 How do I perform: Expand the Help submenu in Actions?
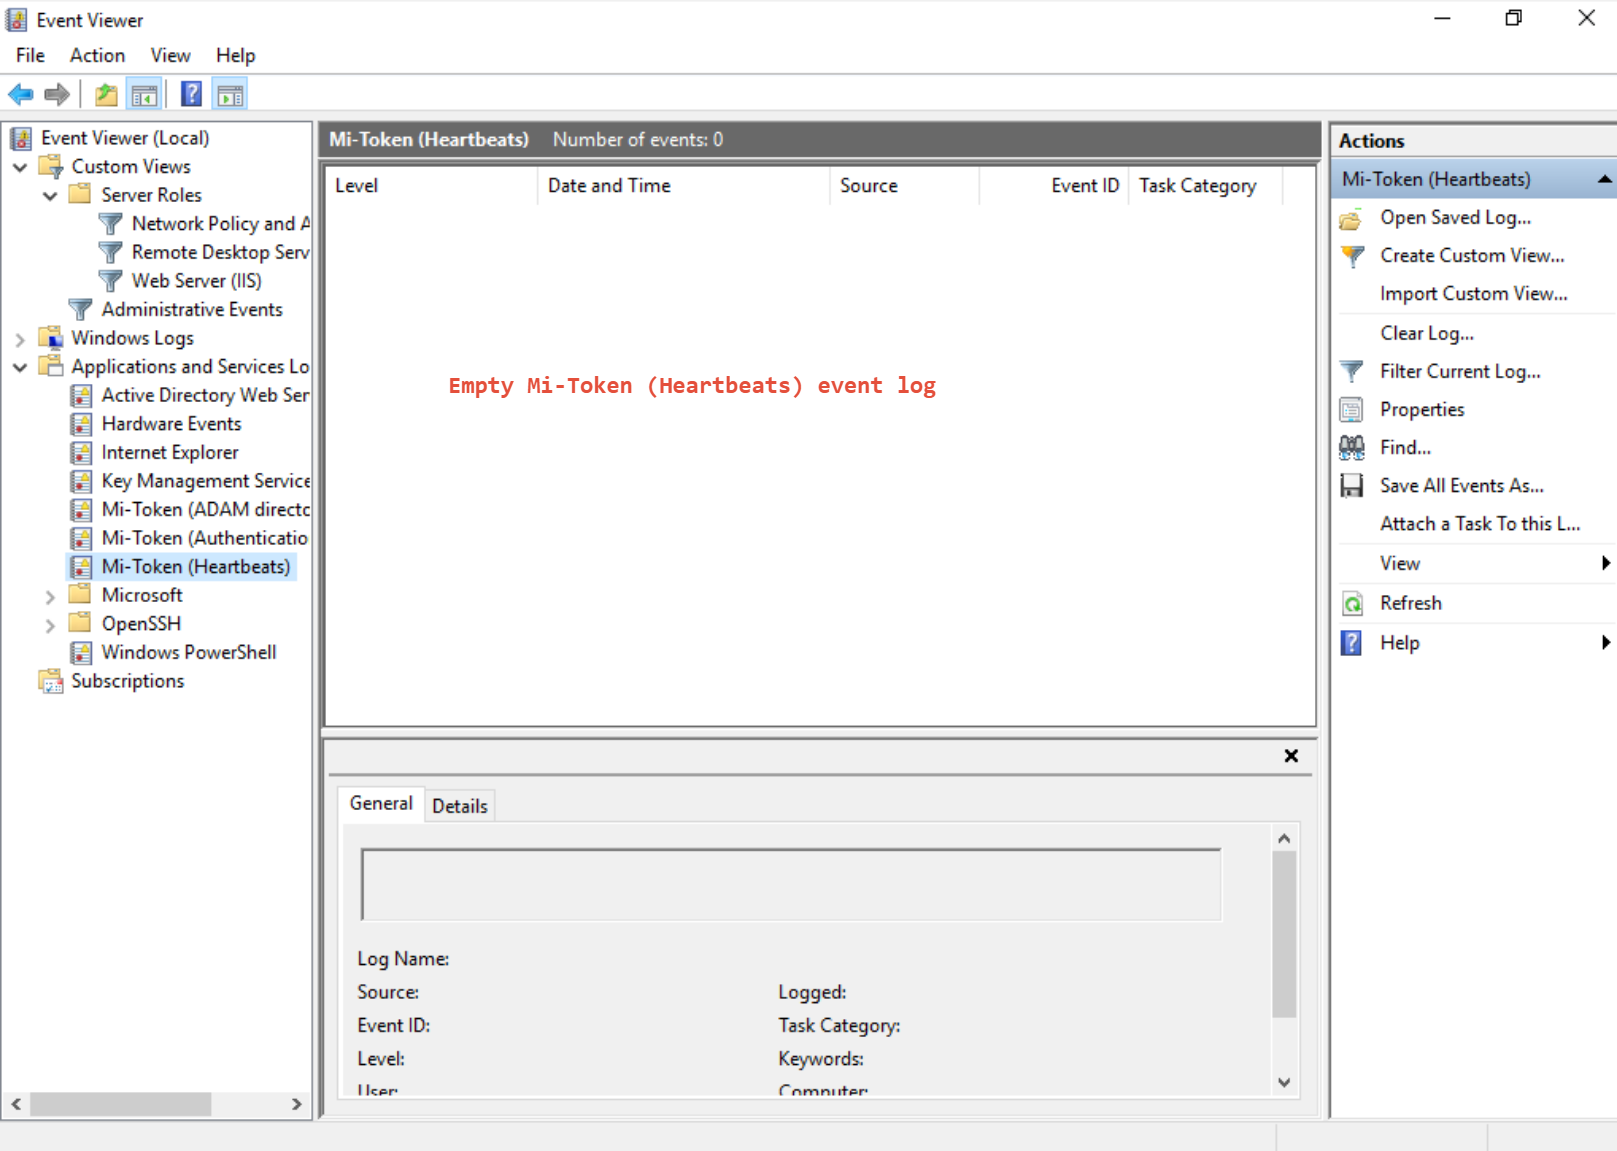pos(1605,642)
